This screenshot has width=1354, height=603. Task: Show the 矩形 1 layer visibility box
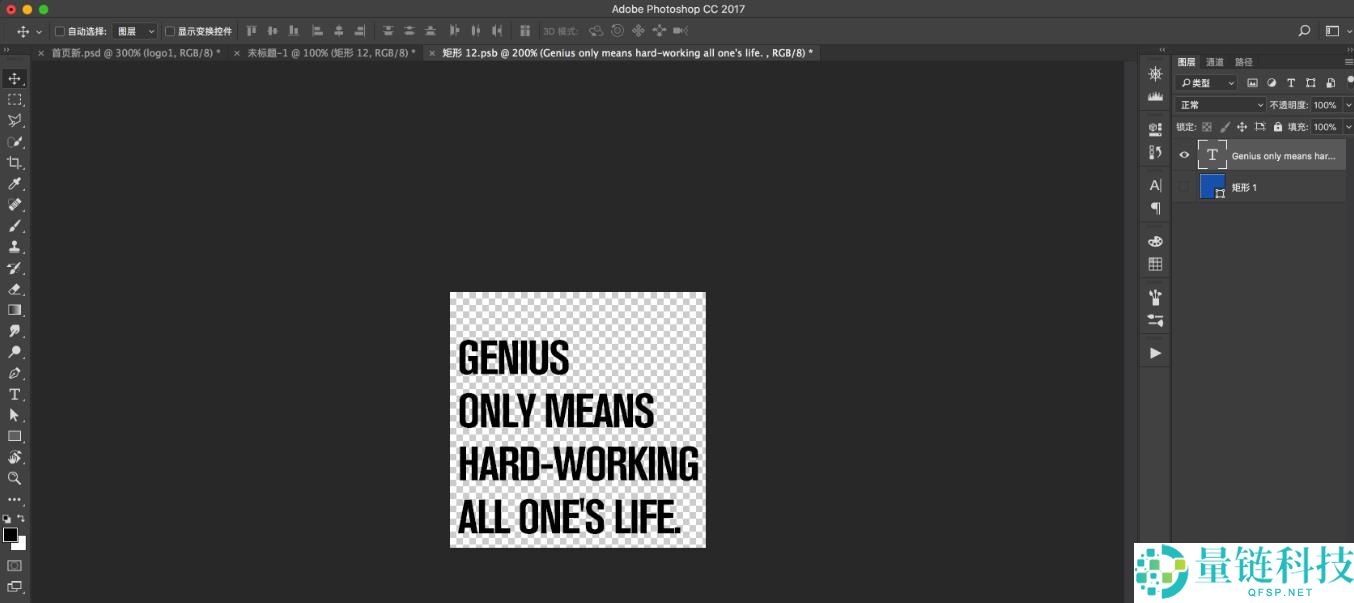tap(1184, 187)
